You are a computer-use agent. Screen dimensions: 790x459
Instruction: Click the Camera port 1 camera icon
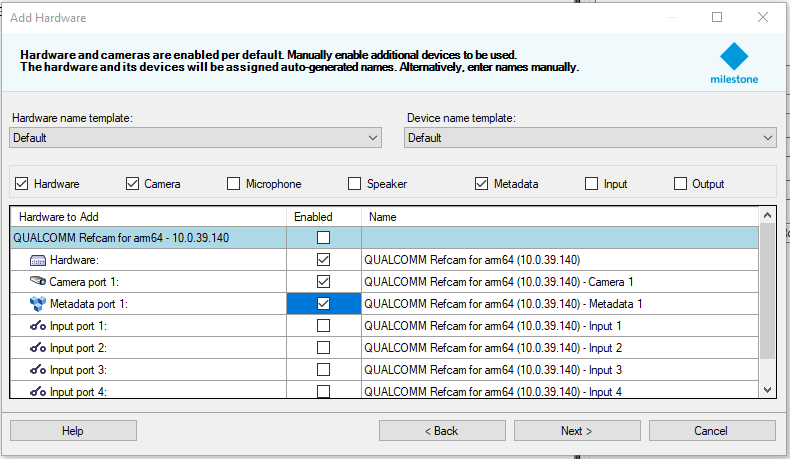pos(38,281)
